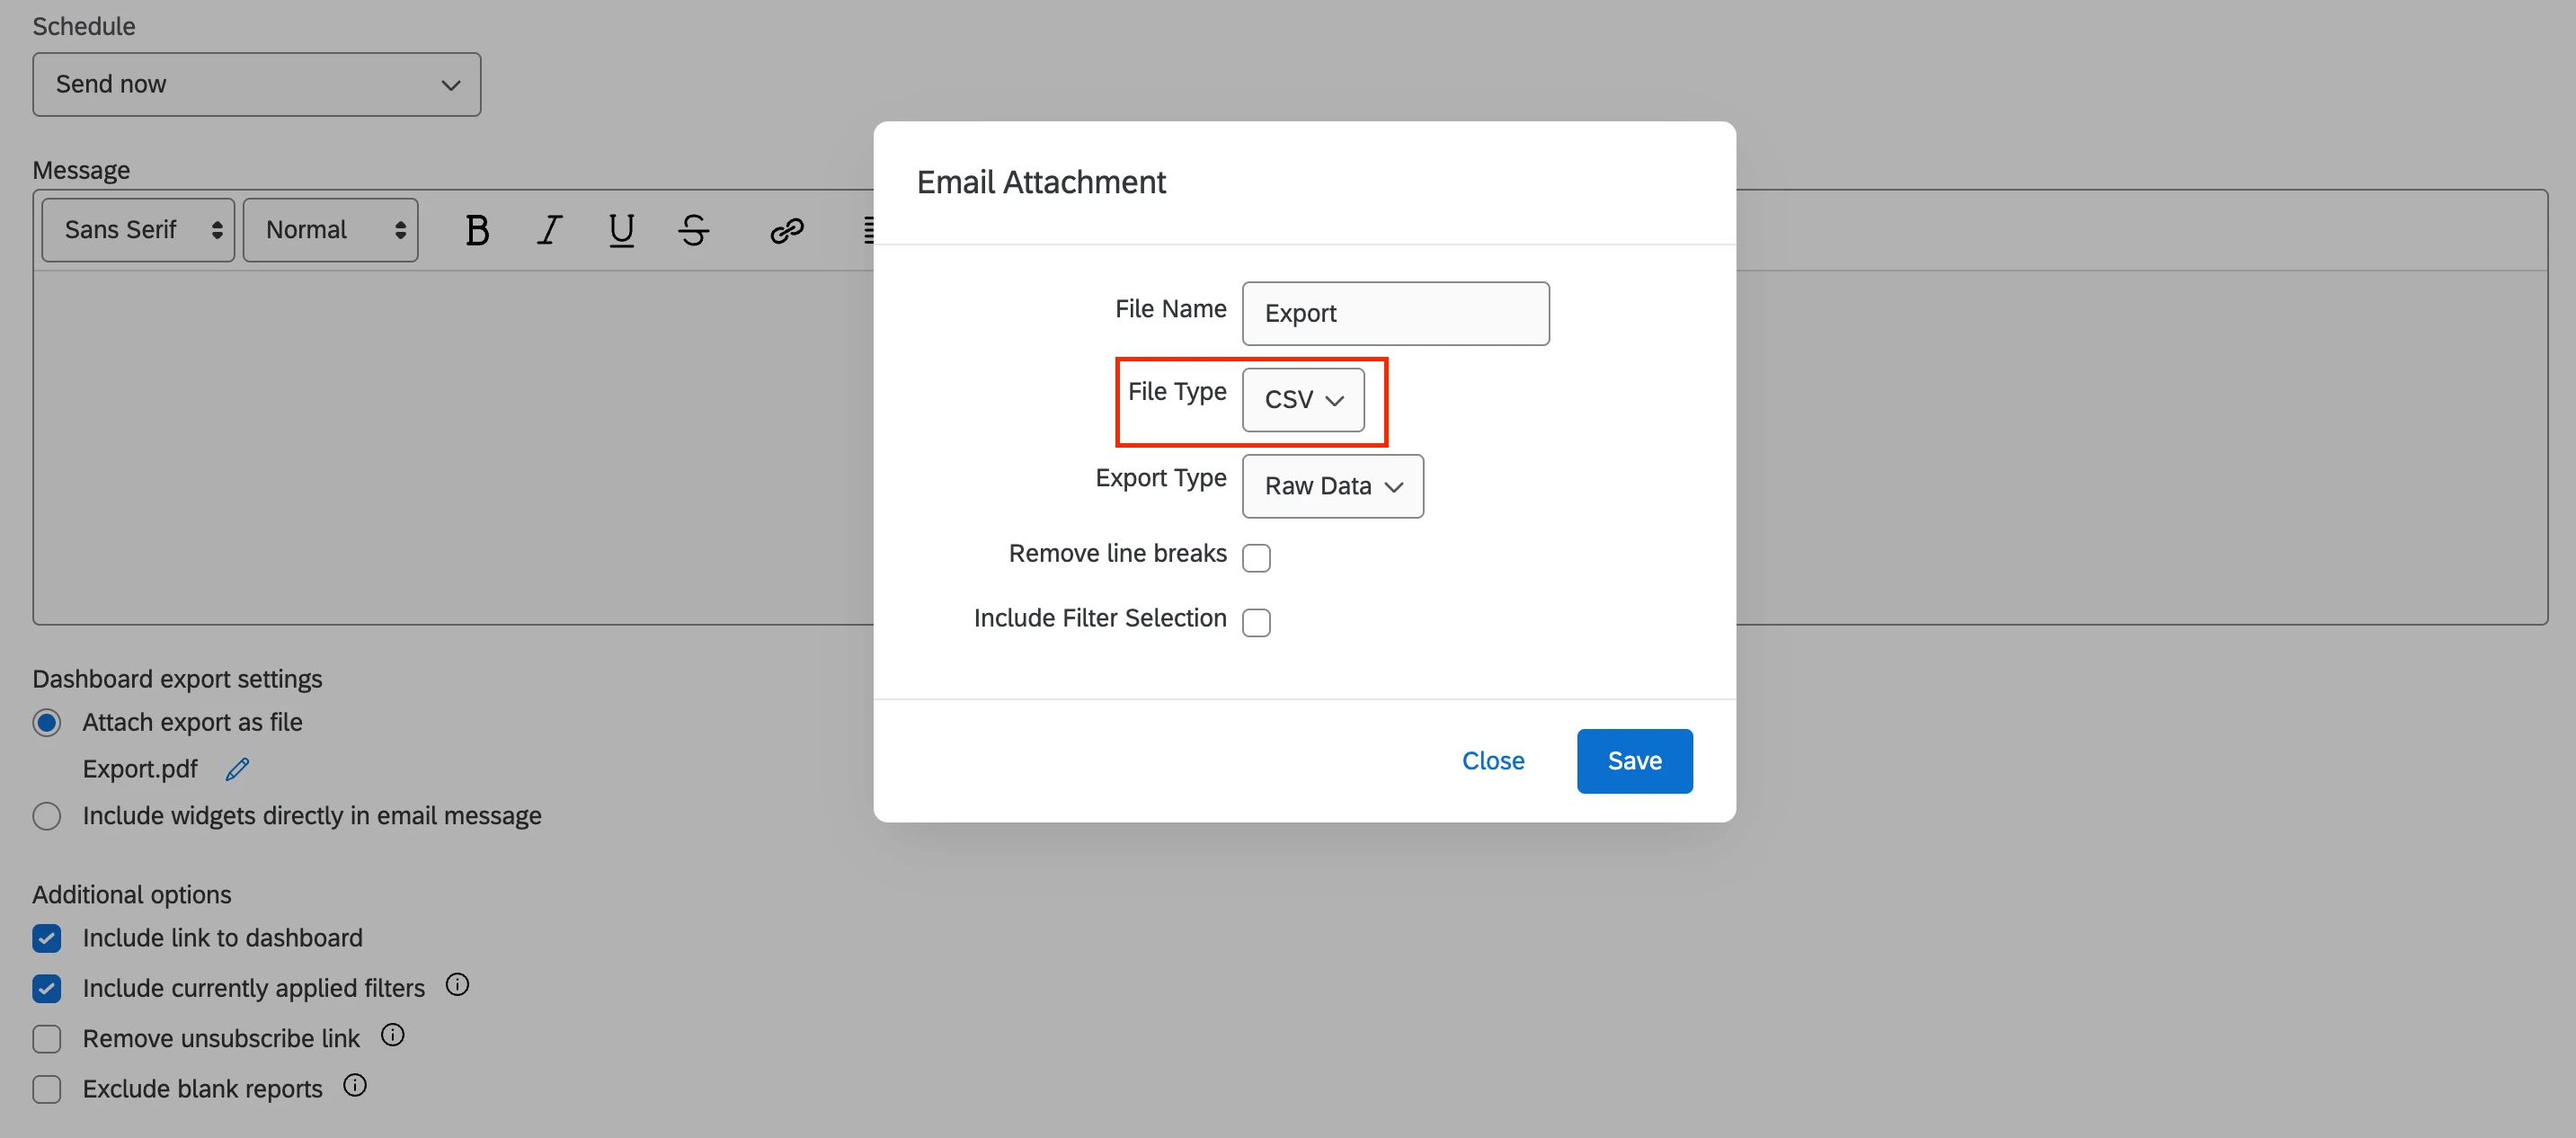Apply strikethrough formatting
The height and width of the screenshot is (1138, 2576).
coord(693,231)
